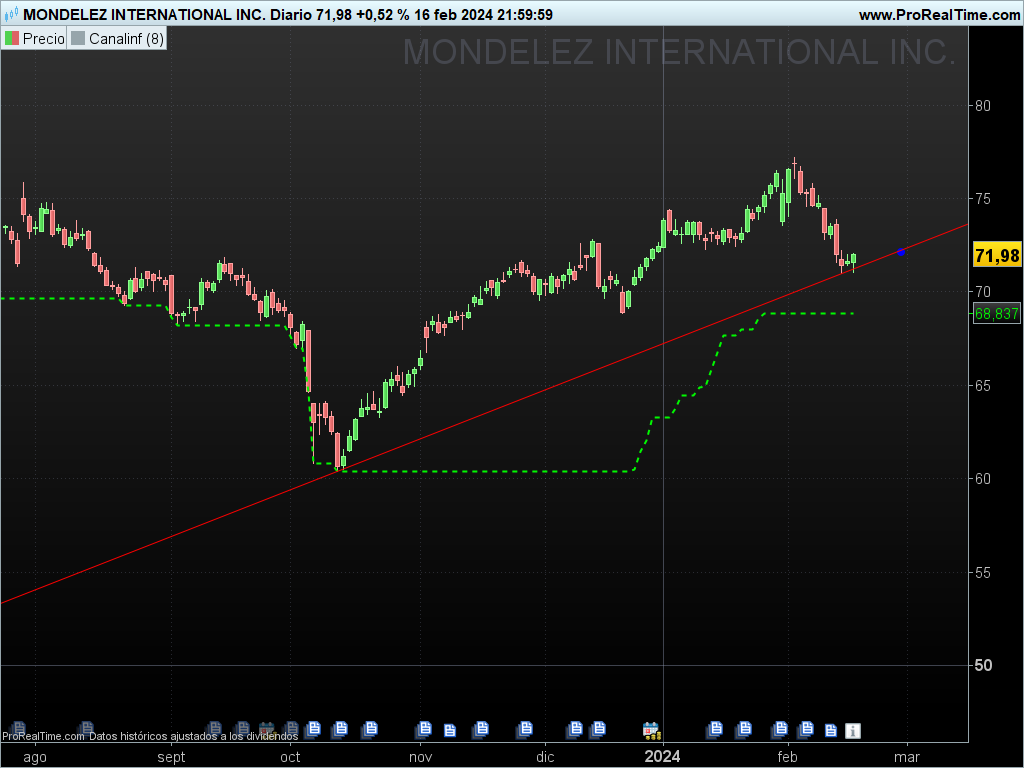Open the news document icon nearest the dic label
Image resolution: width=1024 pixels, height=768 pixels.
pyautogui.click(x=524, y=728)
